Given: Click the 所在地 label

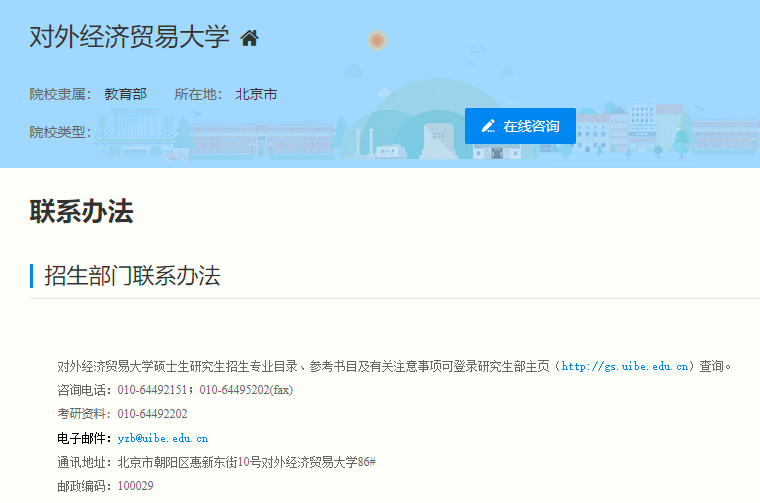Looking at the screenshot, I should pos(198,94).
